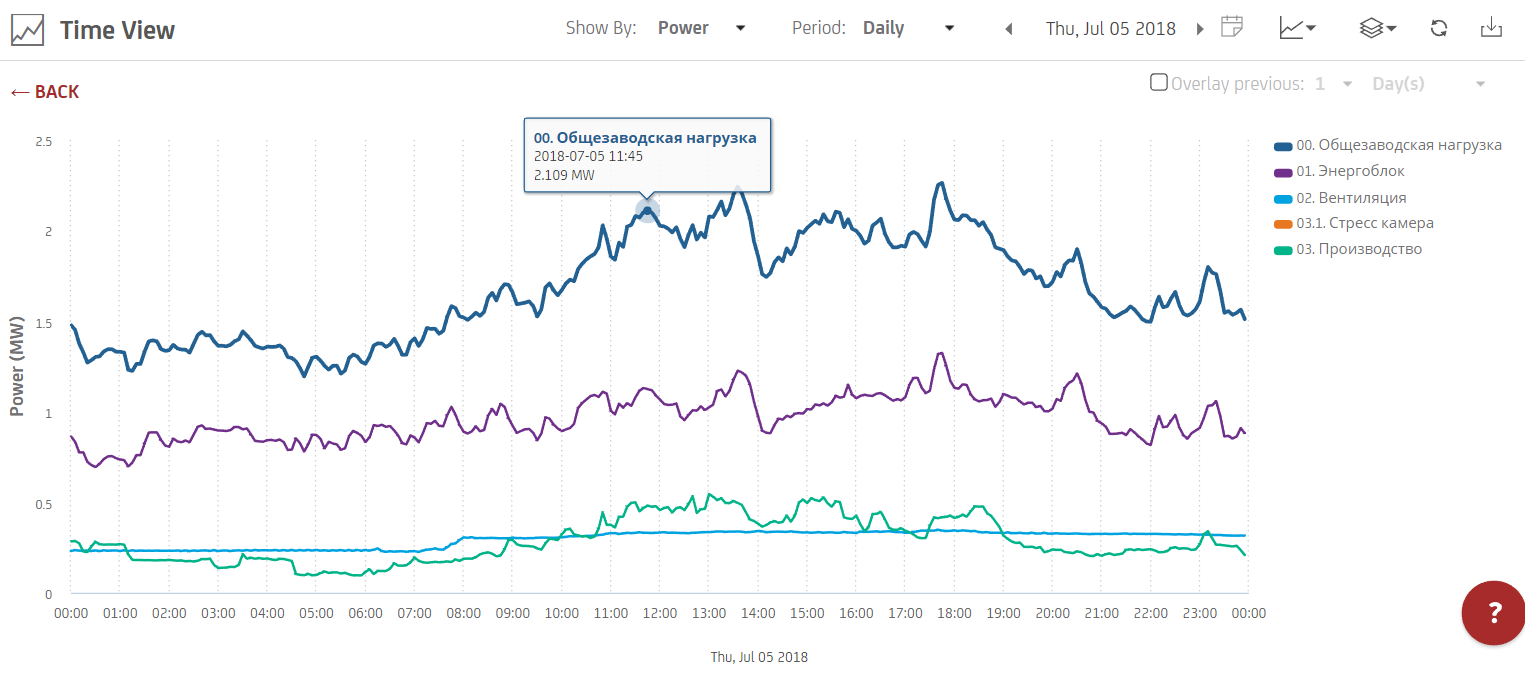Screen dimensions: 1525x683
Task: Refresh the chart data
Action: [1439, 28]
